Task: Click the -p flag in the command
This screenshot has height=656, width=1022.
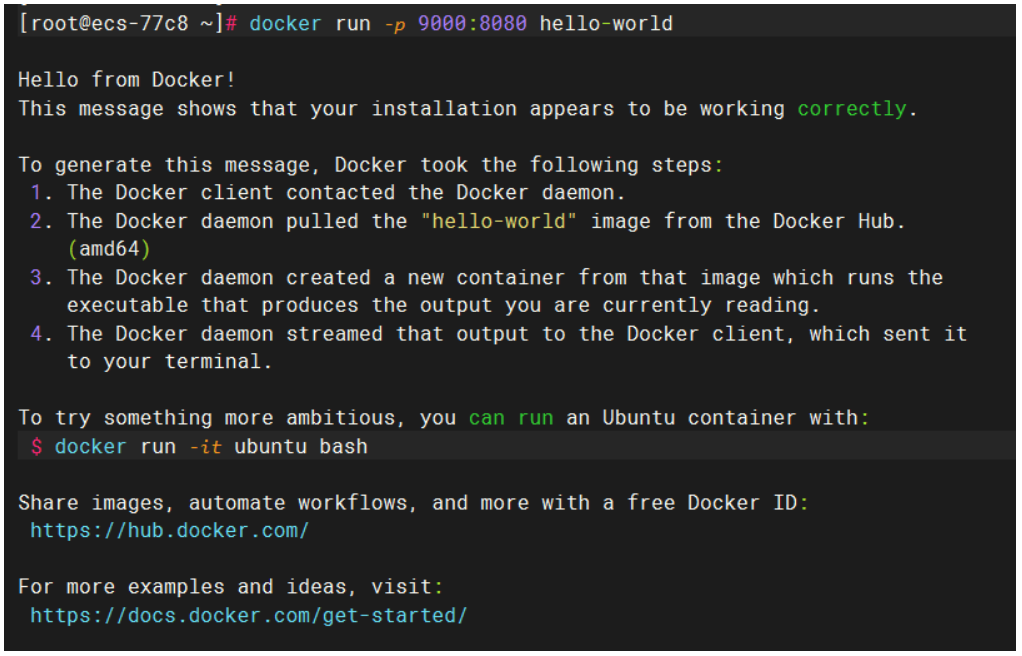Action: pos(395,25)
